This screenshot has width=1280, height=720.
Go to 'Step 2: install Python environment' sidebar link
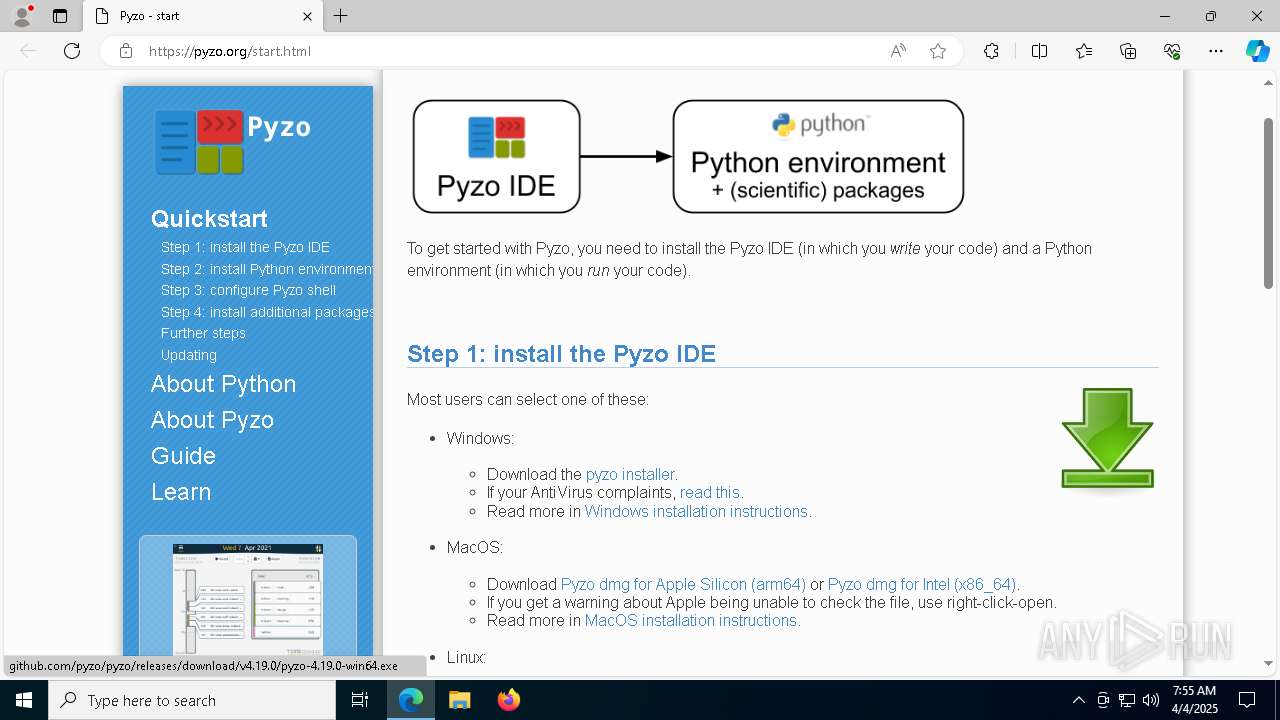click(267, 269)
